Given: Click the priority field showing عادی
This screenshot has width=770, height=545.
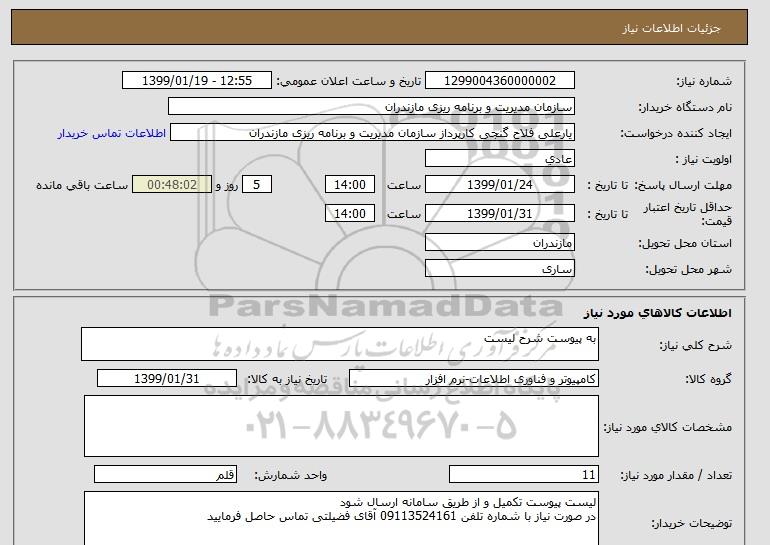Looking at the screenshot, I should [x=499, y=159].
